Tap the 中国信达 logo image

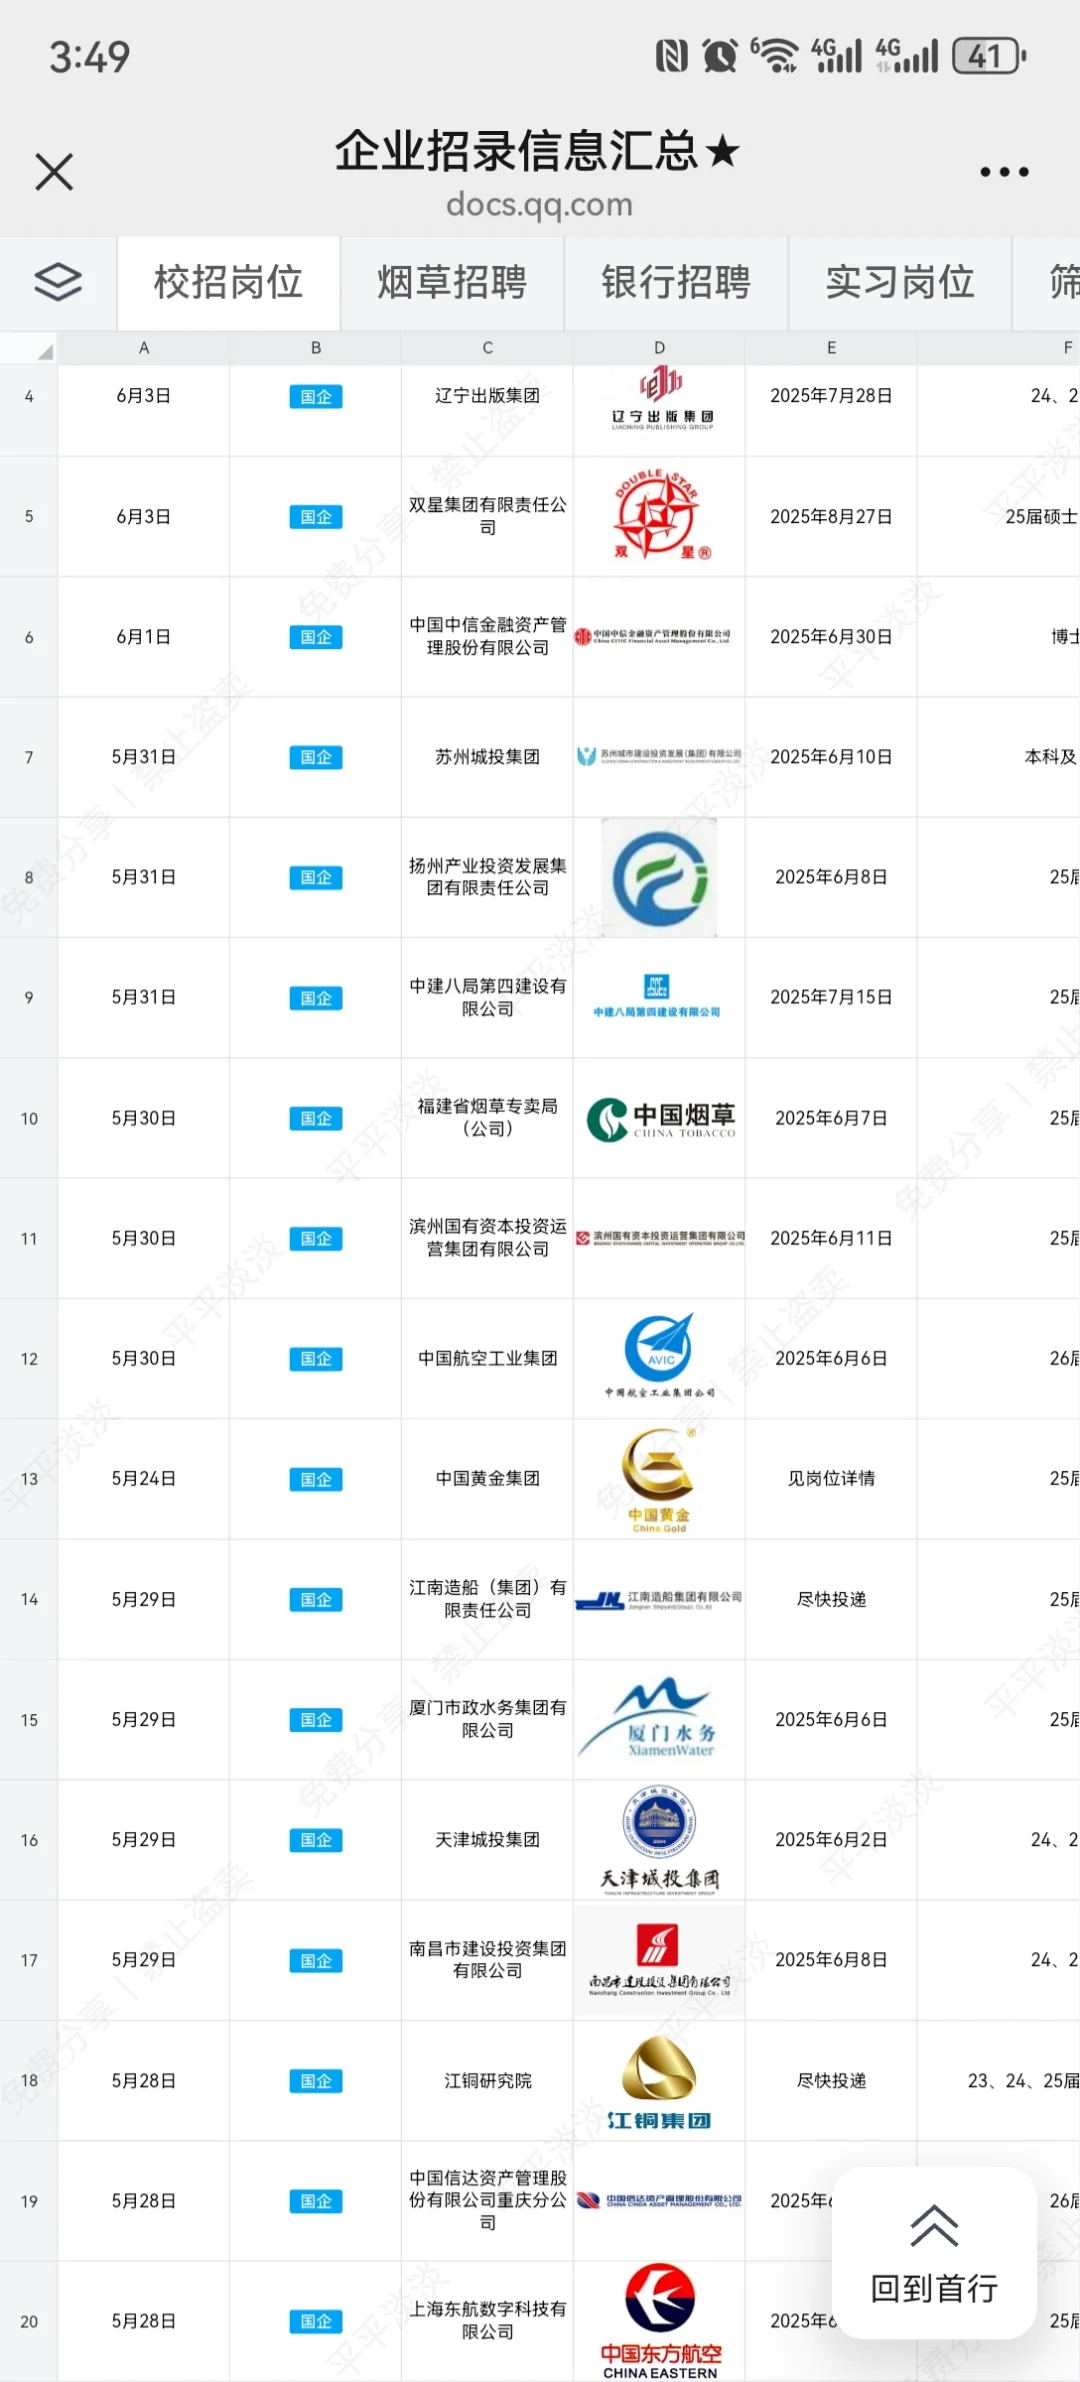coord(659,2200)
